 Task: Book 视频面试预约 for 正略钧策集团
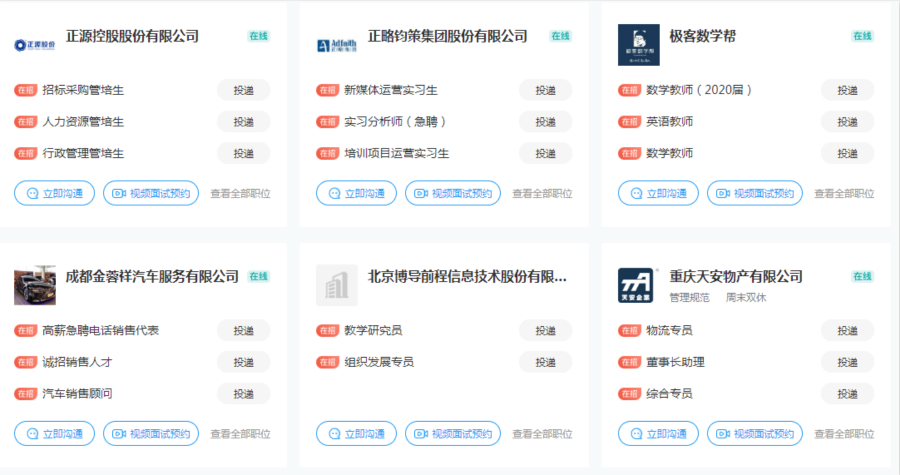[453, 193]
